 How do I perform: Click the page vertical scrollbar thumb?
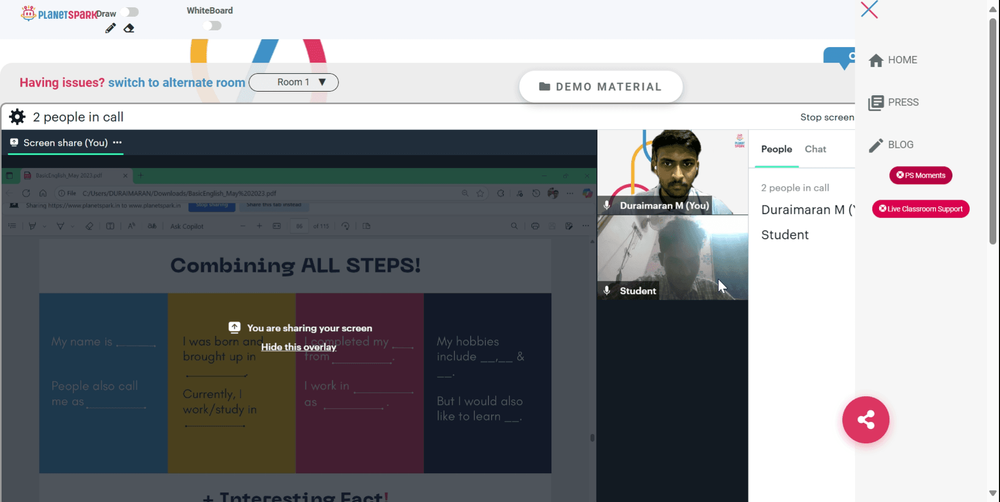coord(992,131)
